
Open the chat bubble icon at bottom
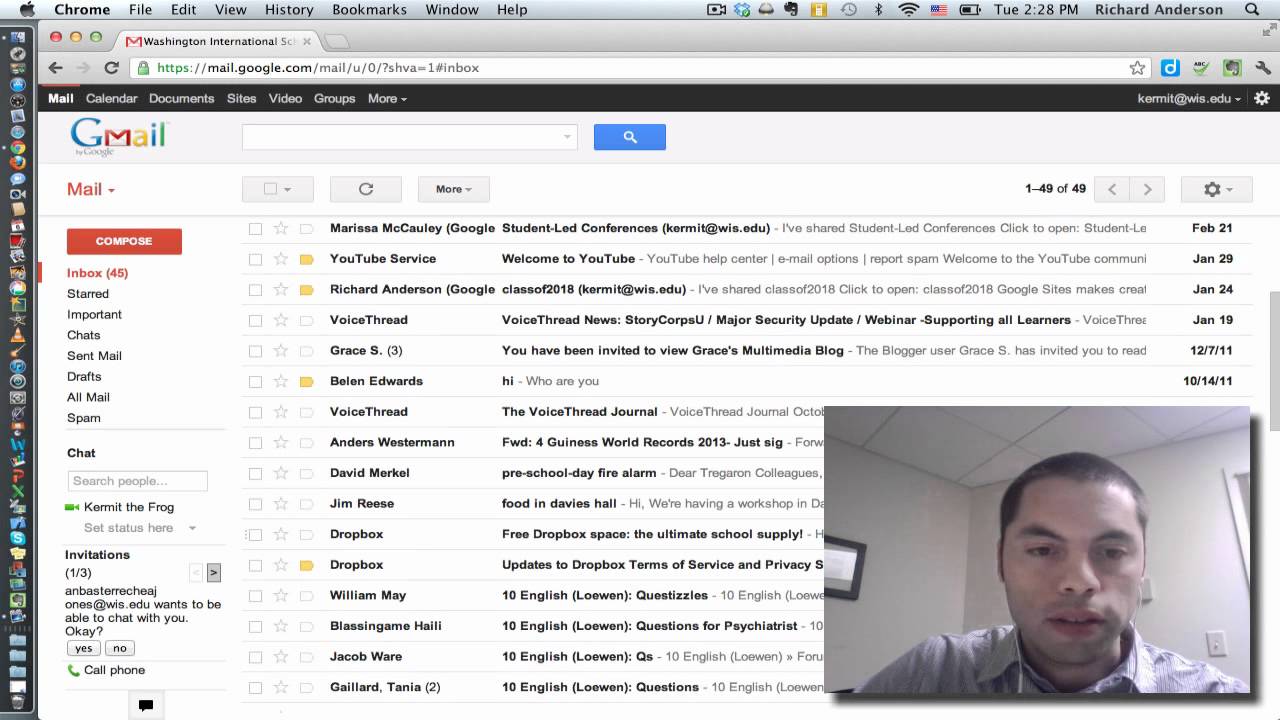pyautogui.click(x=146, y=705)
